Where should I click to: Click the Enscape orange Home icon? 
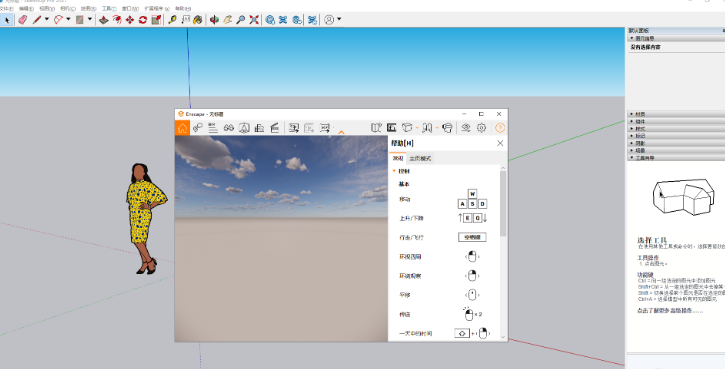pos(182,128)
